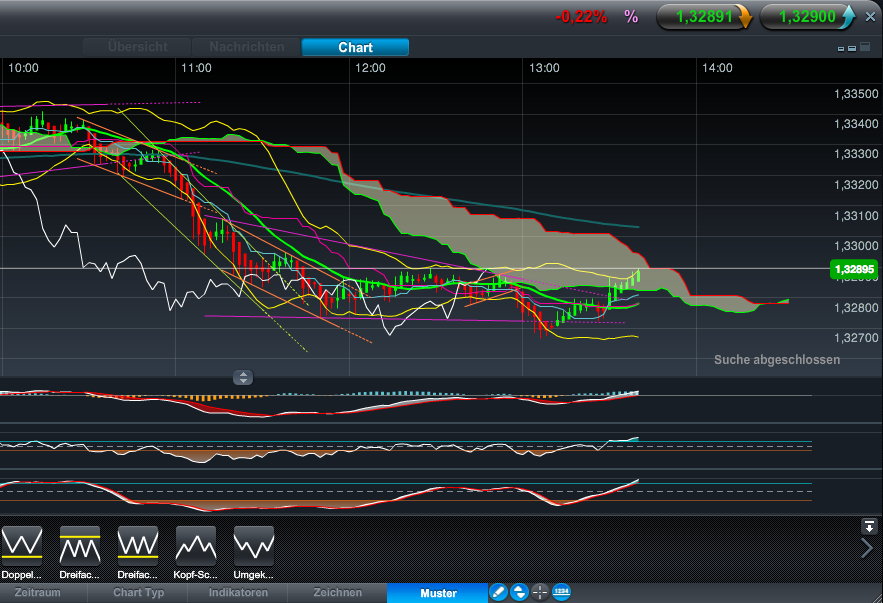This screenshot has width=883, height=603.
Task: Click the pink percent symbol
Action: tap(631, 16)
